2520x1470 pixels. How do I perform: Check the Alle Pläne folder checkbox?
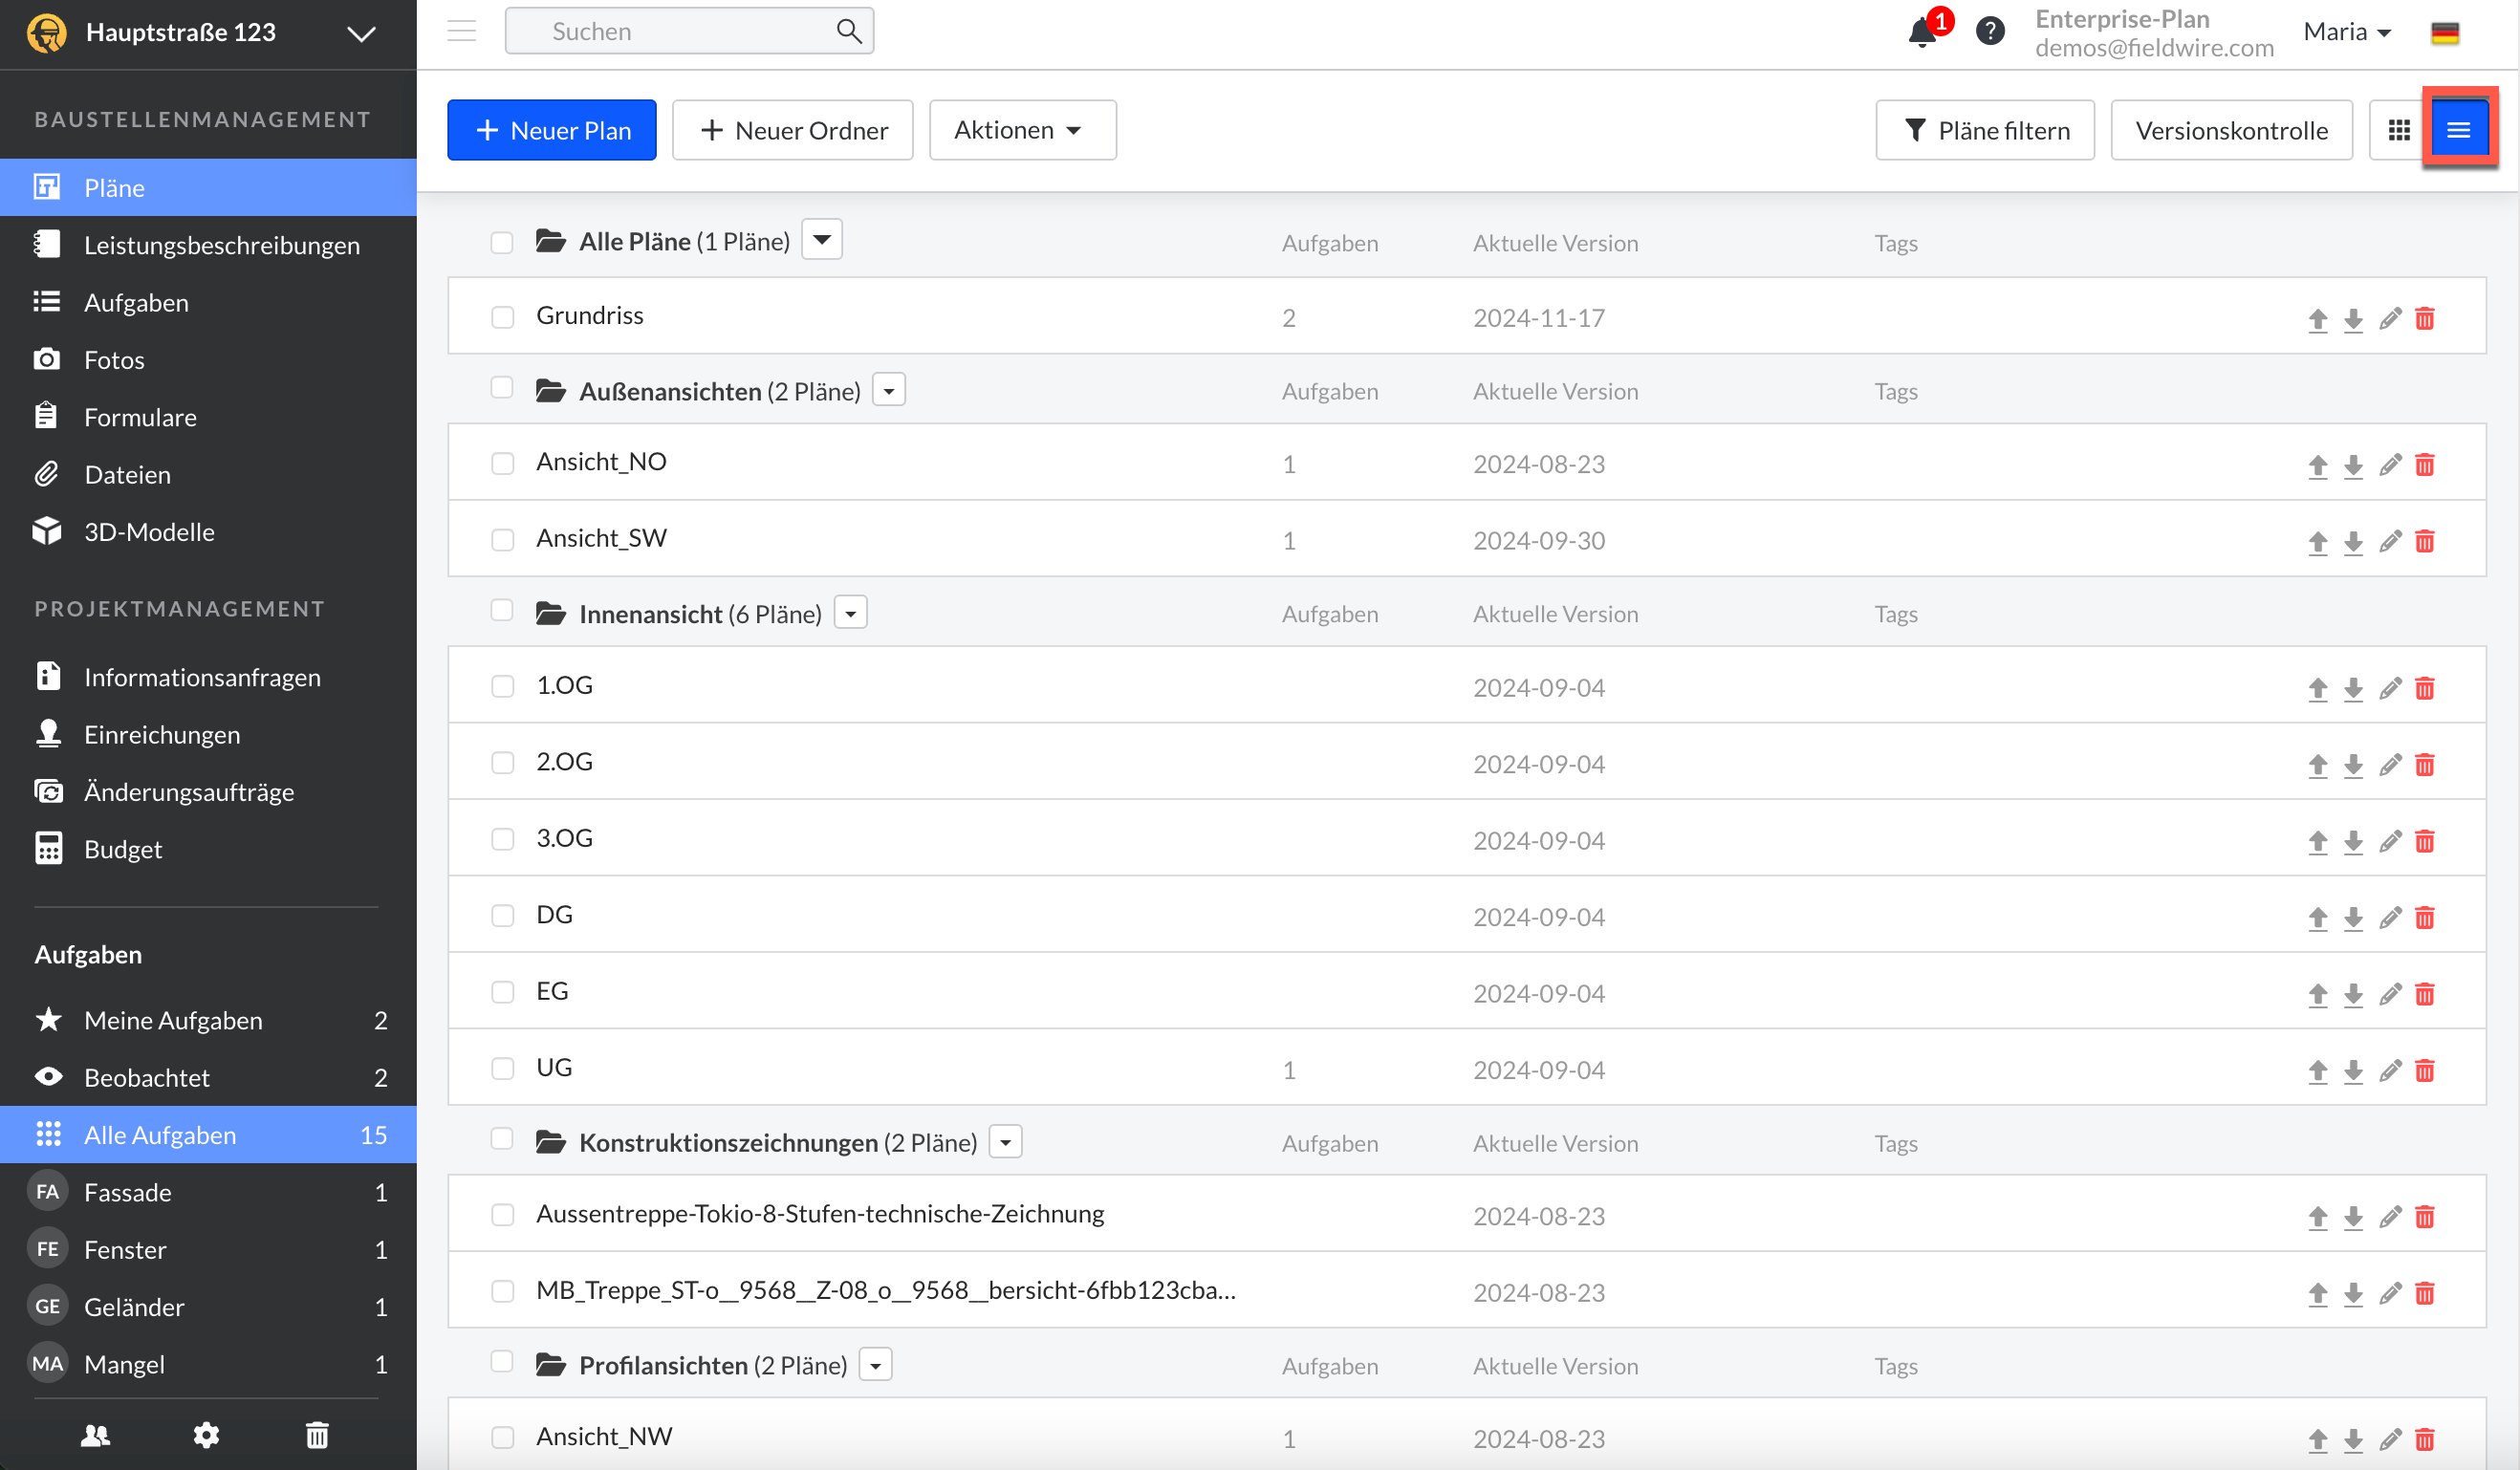502,243
